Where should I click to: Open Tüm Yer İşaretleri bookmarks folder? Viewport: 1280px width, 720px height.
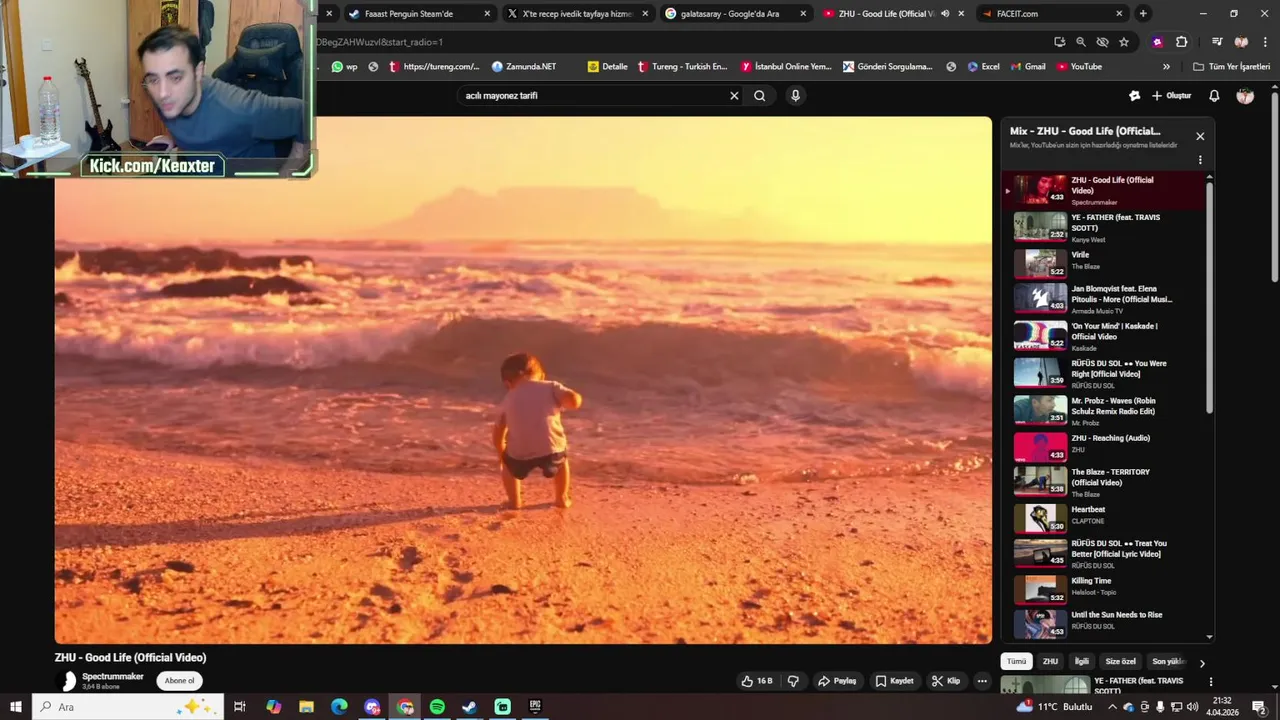1231,67
